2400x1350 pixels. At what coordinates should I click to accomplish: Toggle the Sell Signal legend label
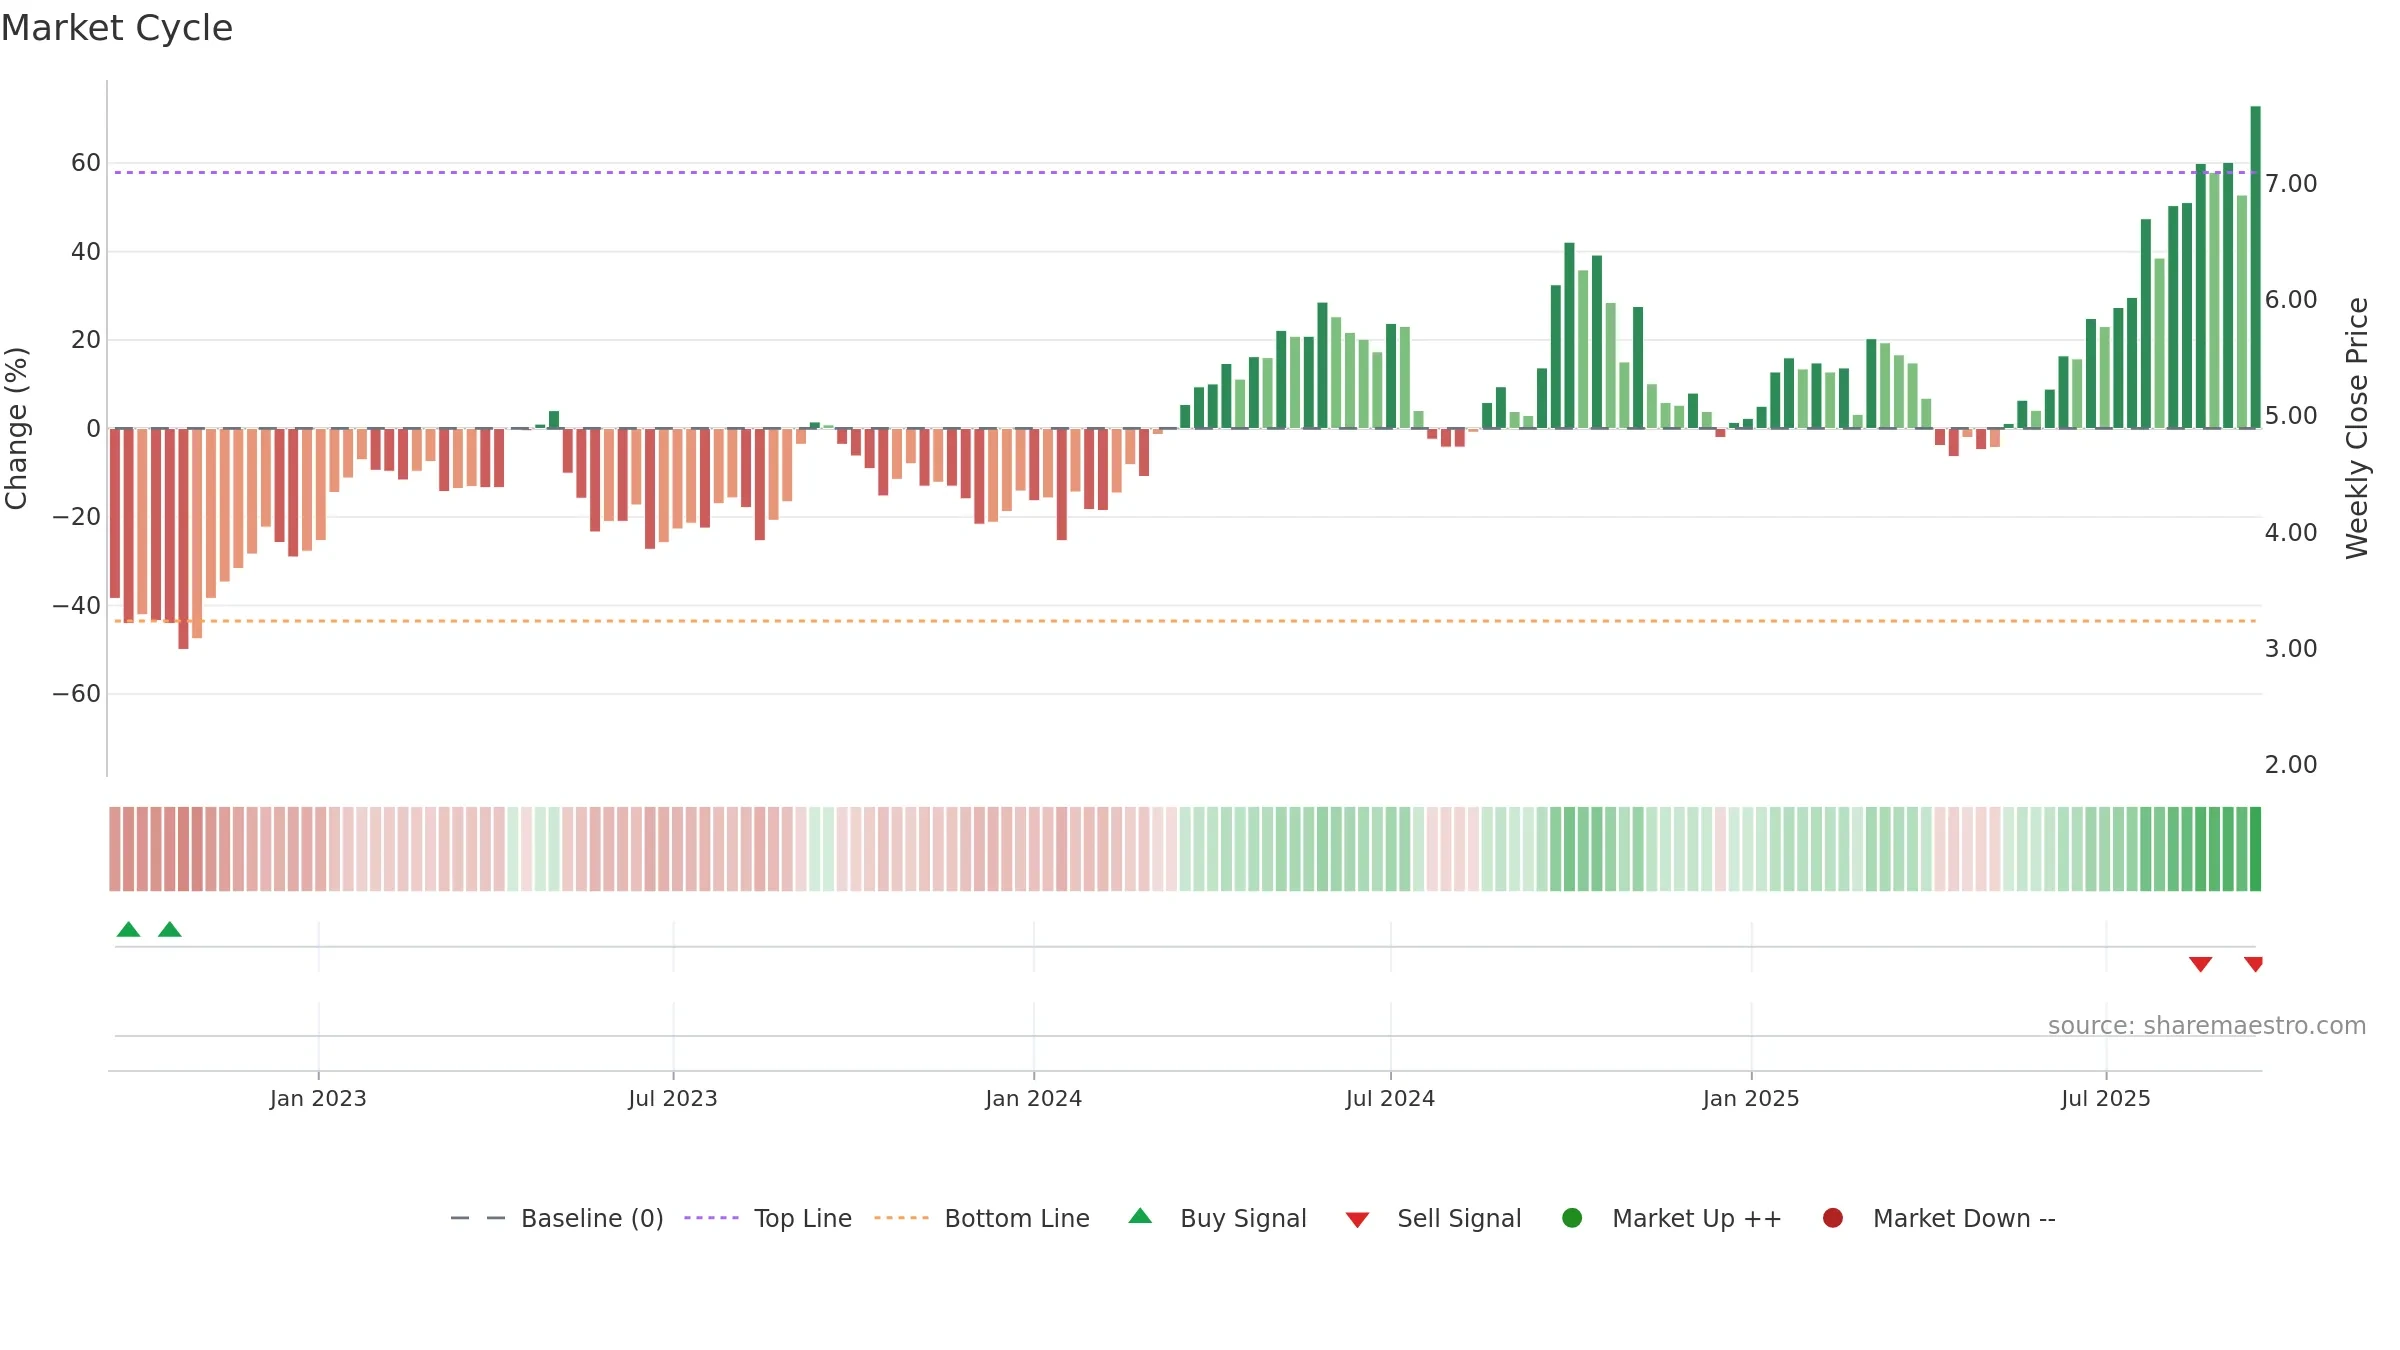(1459, 1218)
